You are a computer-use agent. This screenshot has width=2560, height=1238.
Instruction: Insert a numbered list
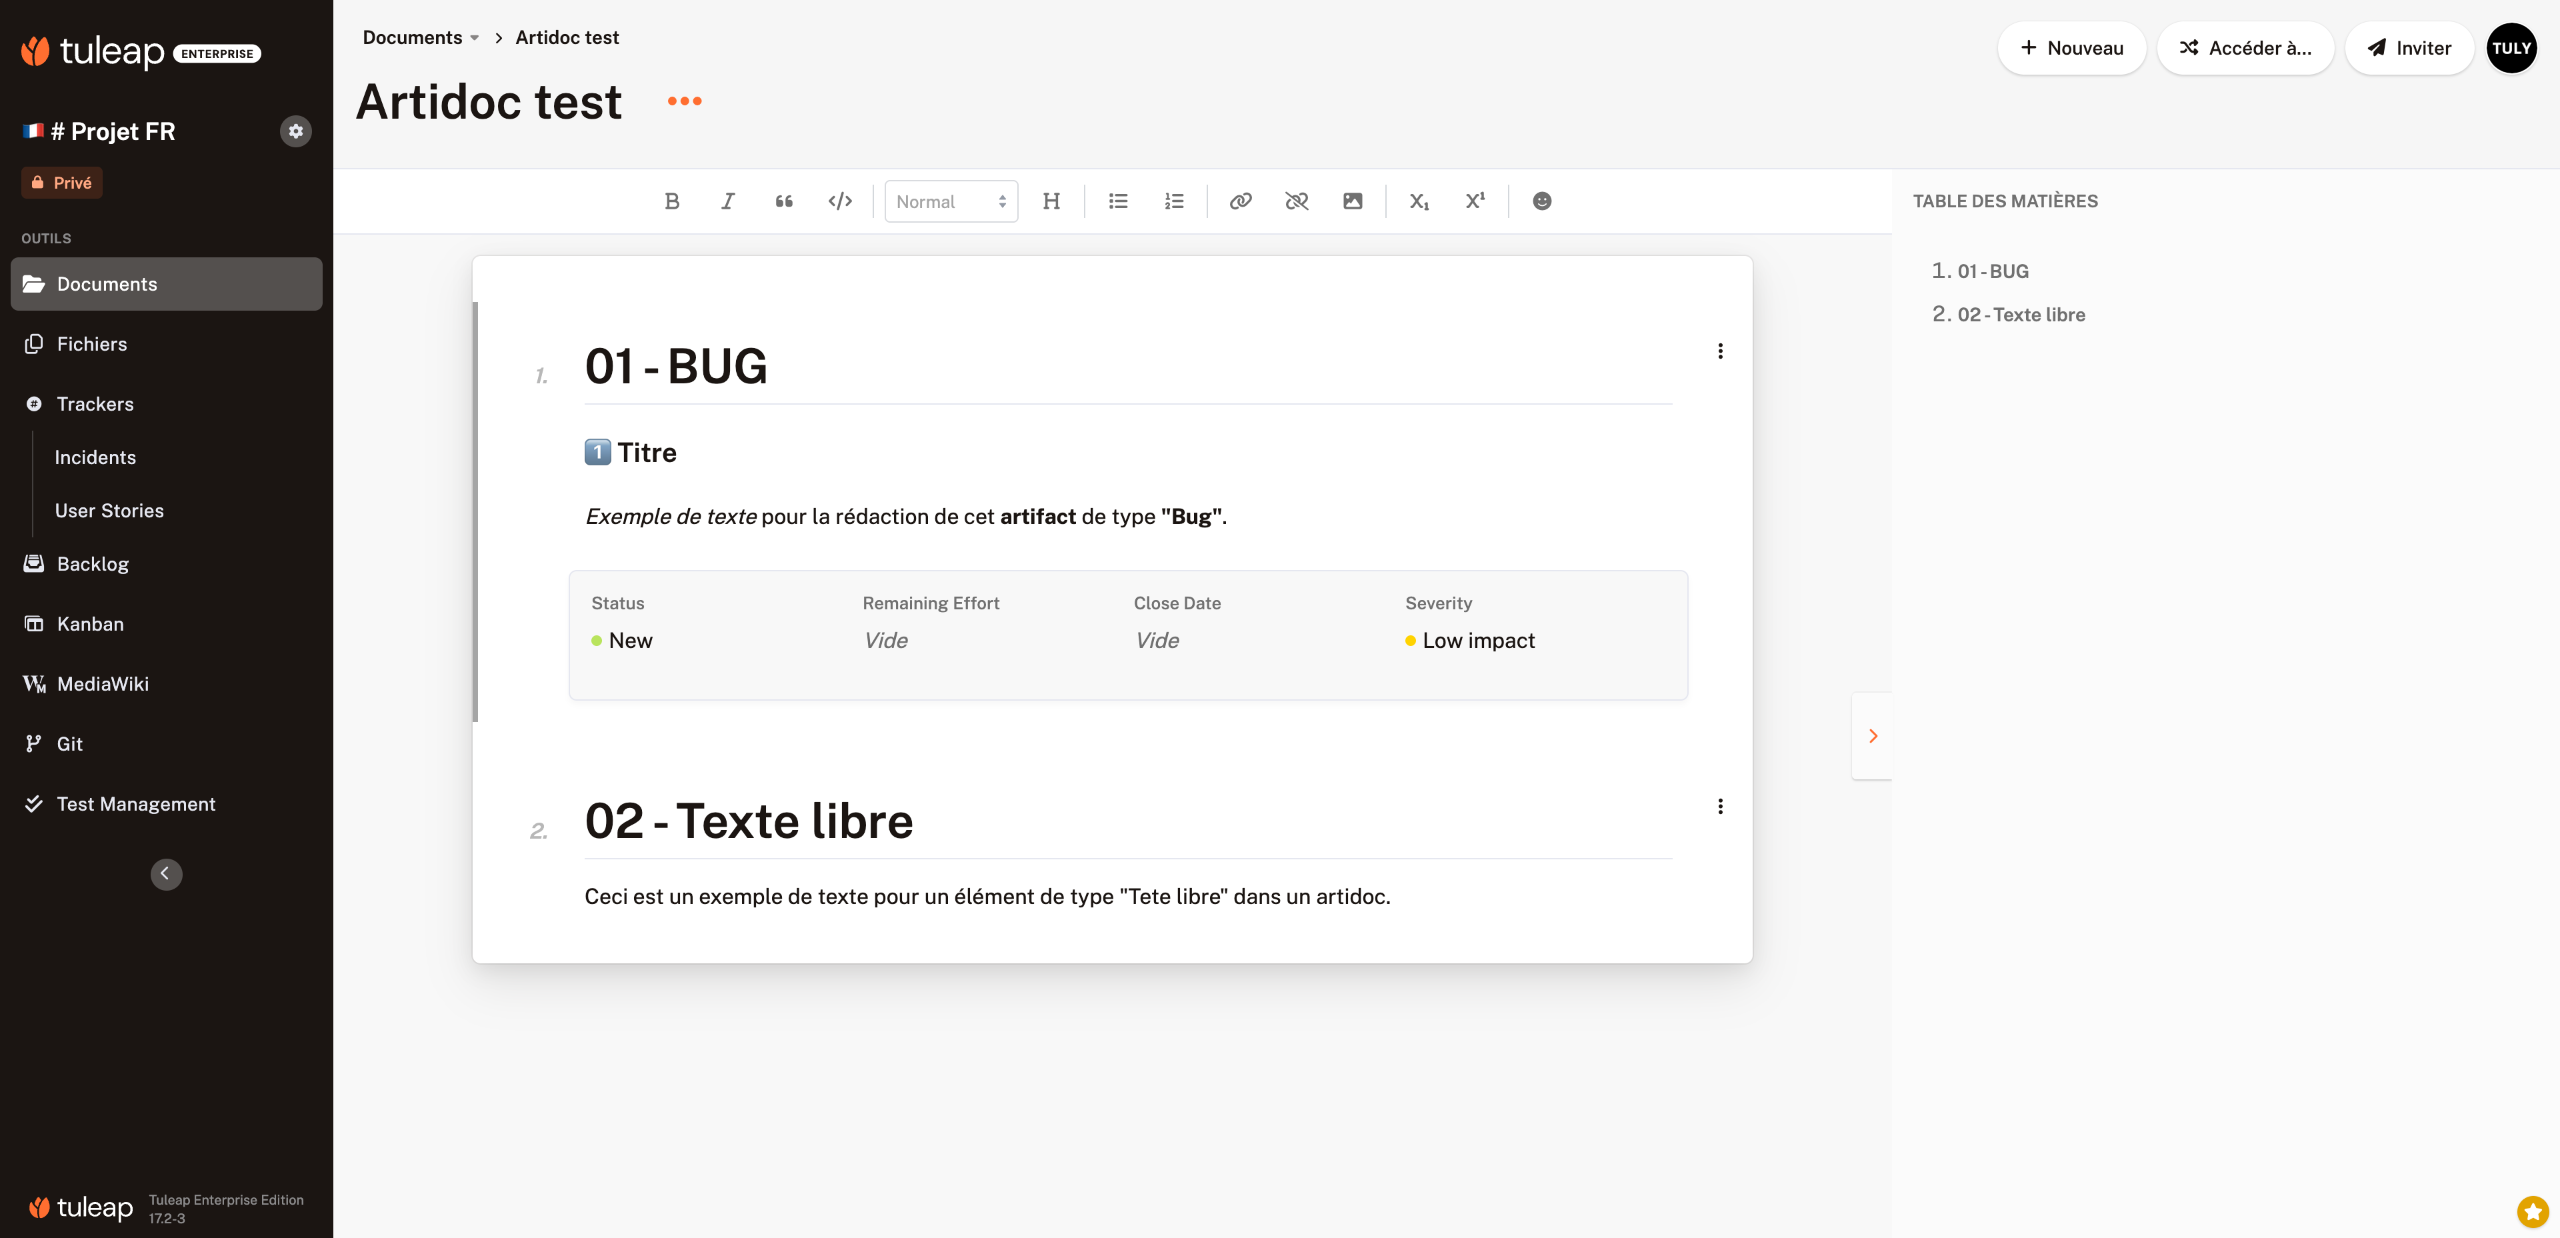click(x=1174, y=201)
